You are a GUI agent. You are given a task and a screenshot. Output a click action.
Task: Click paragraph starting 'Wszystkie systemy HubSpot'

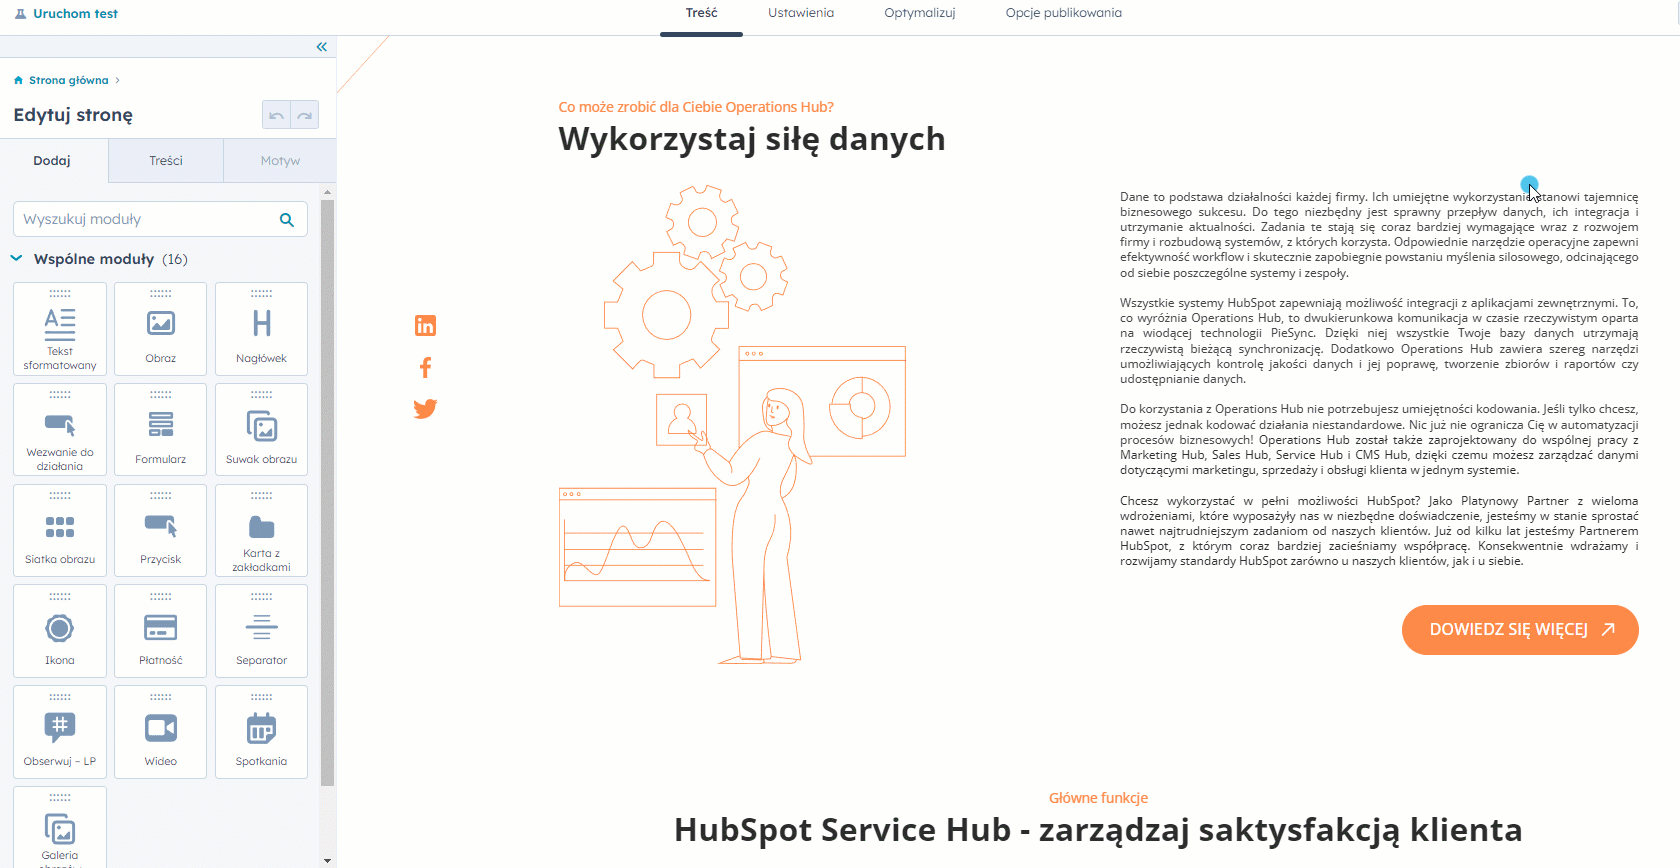click(1379, 341)
